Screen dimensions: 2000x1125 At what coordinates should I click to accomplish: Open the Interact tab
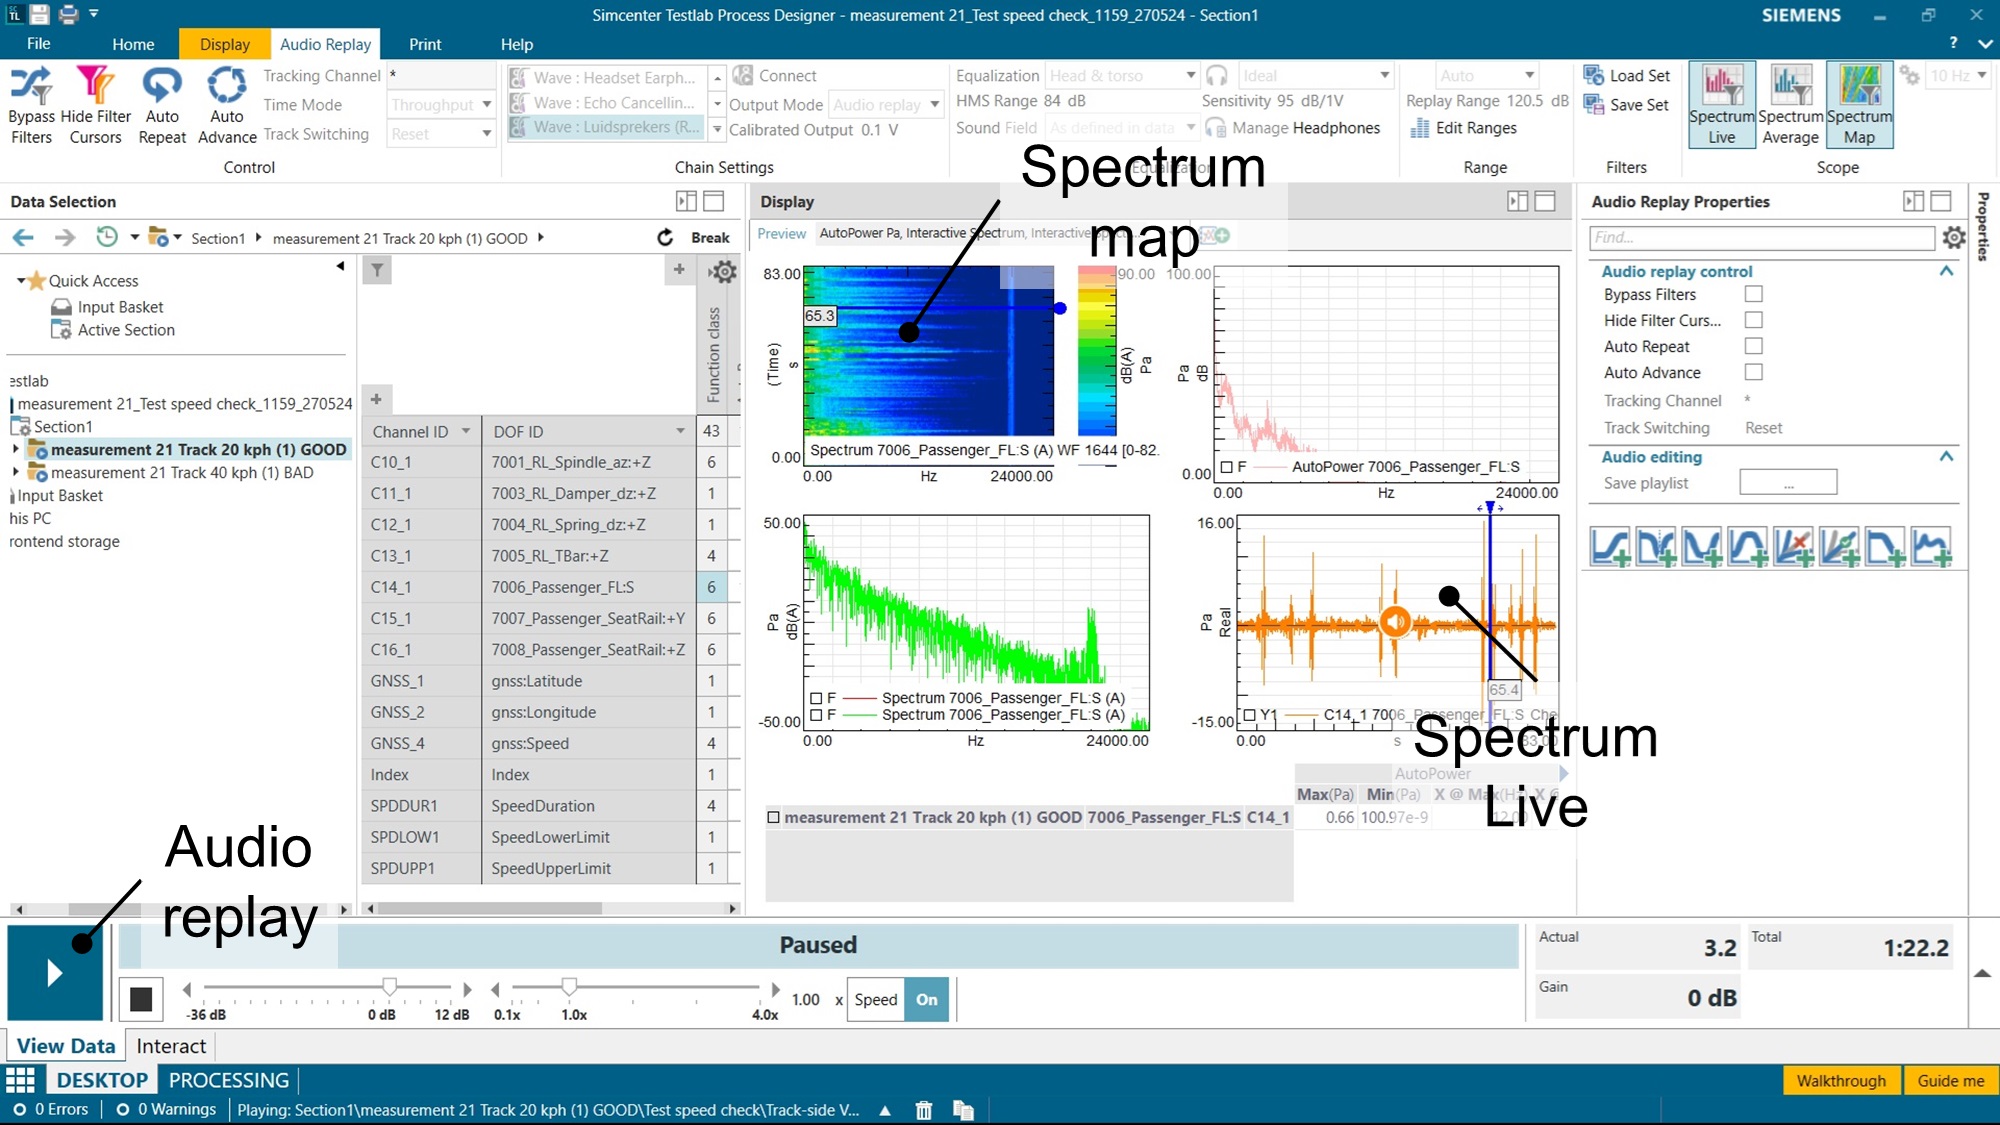170,1045
